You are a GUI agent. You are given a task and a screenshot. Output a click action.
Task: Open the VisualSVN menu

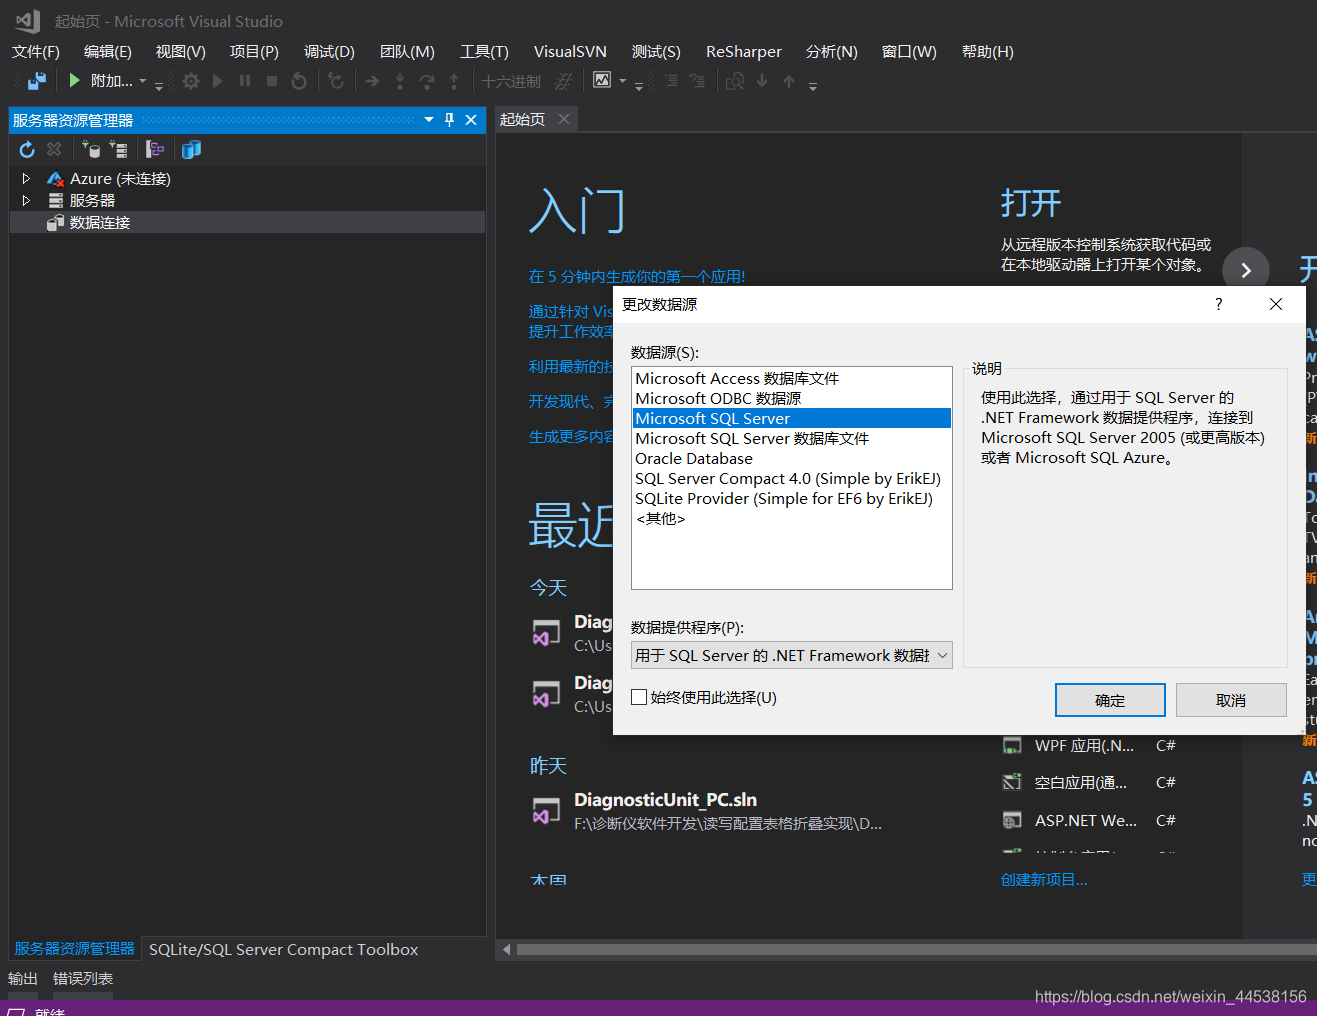(570, 52)
